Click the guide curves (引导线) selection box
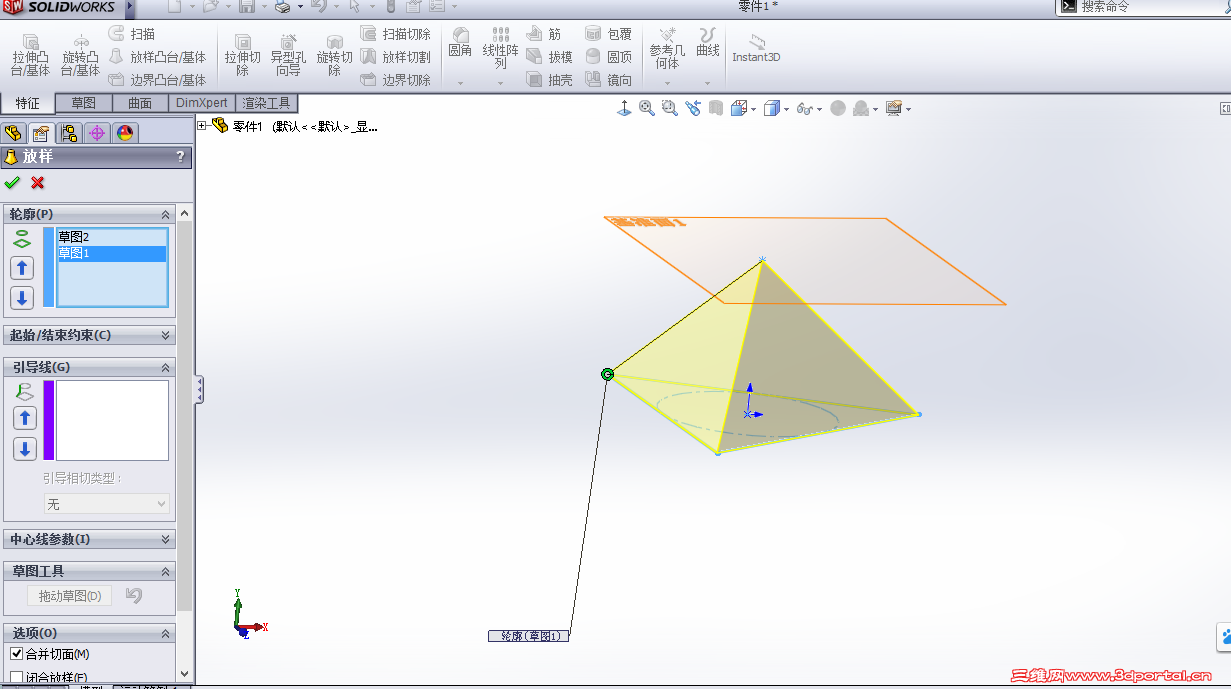The width and height of the screenshot is (1231, 689). pyautogui.click(x=112, y=420)
